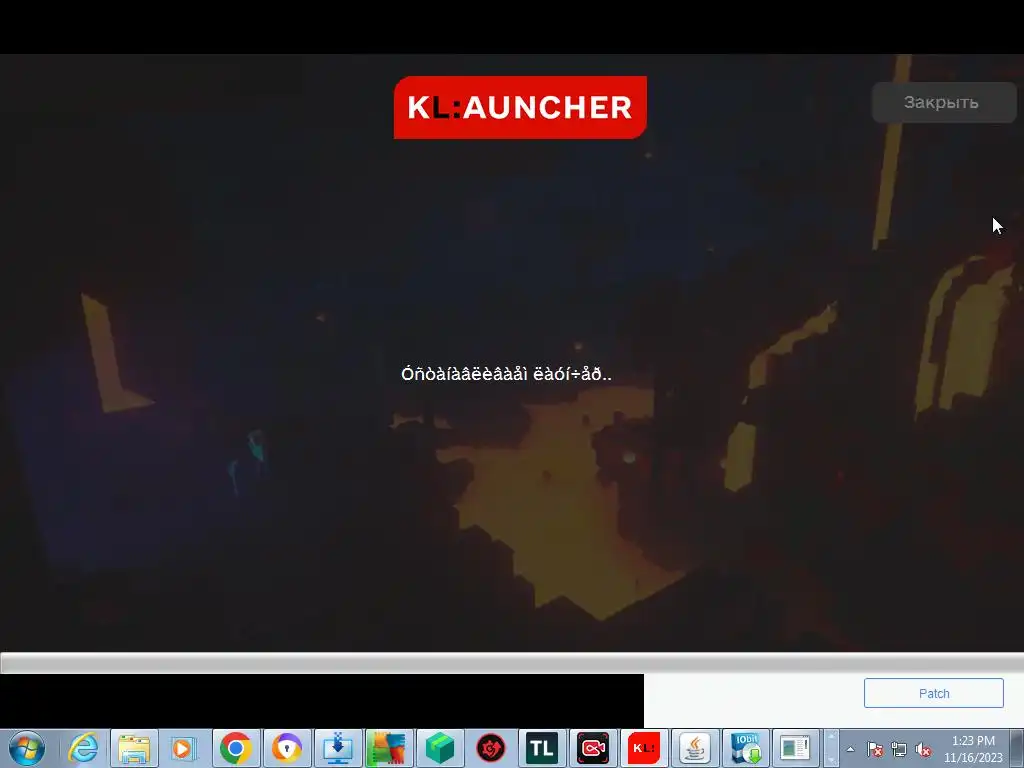This screenshot has width=1024, height=768.
Task: Click the Patch button
Action: [x=933, y=693]
